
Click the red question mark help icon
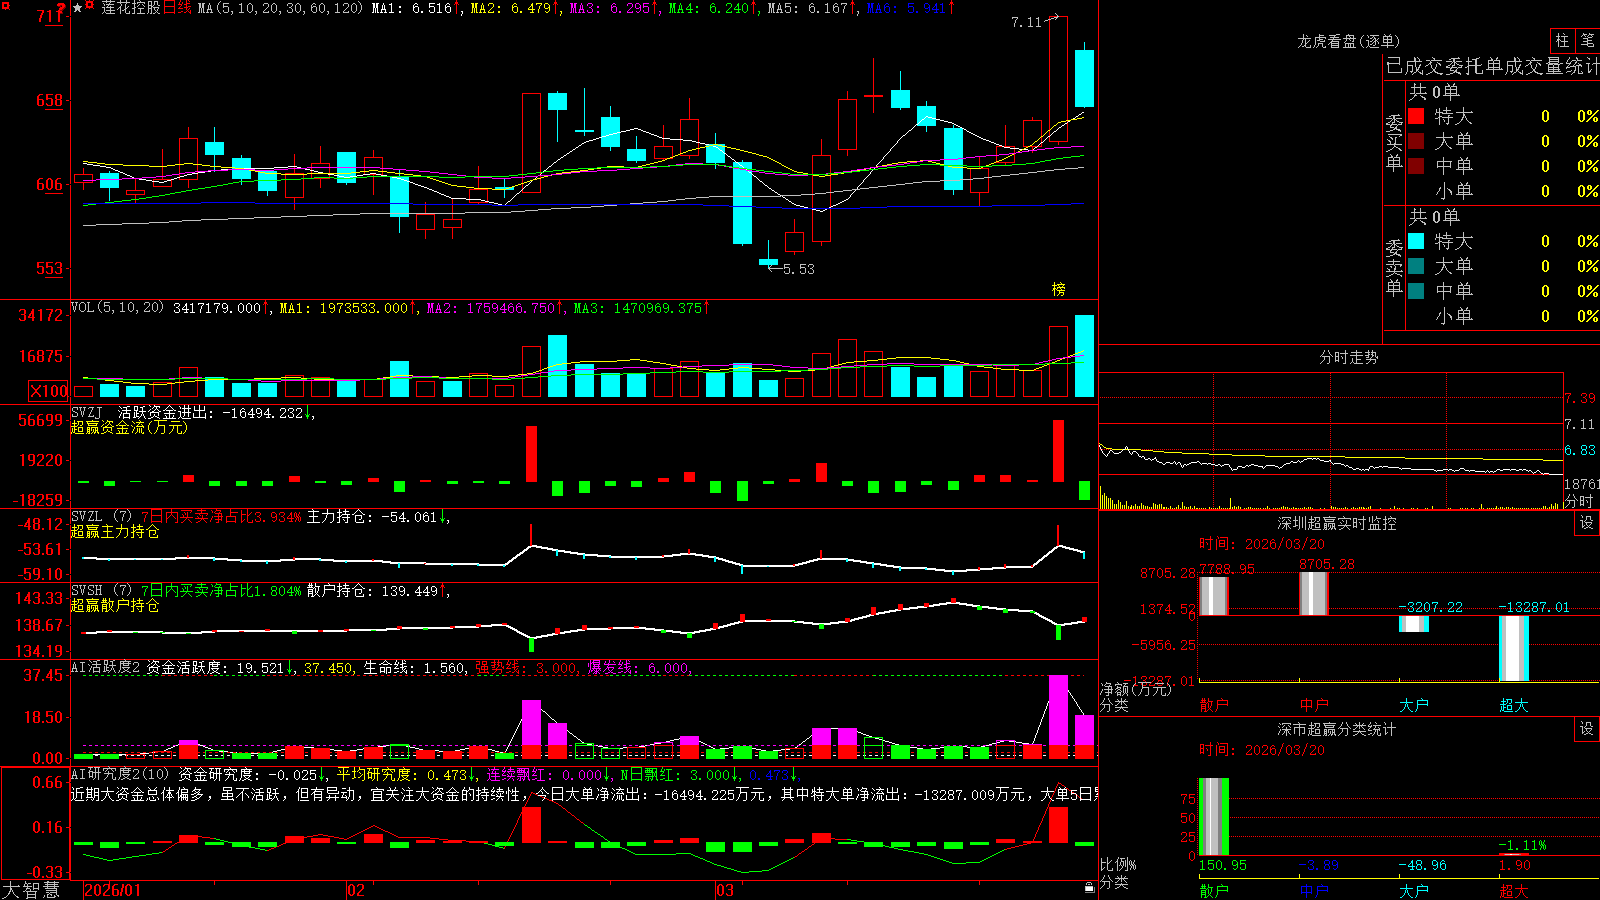[61, 7]
